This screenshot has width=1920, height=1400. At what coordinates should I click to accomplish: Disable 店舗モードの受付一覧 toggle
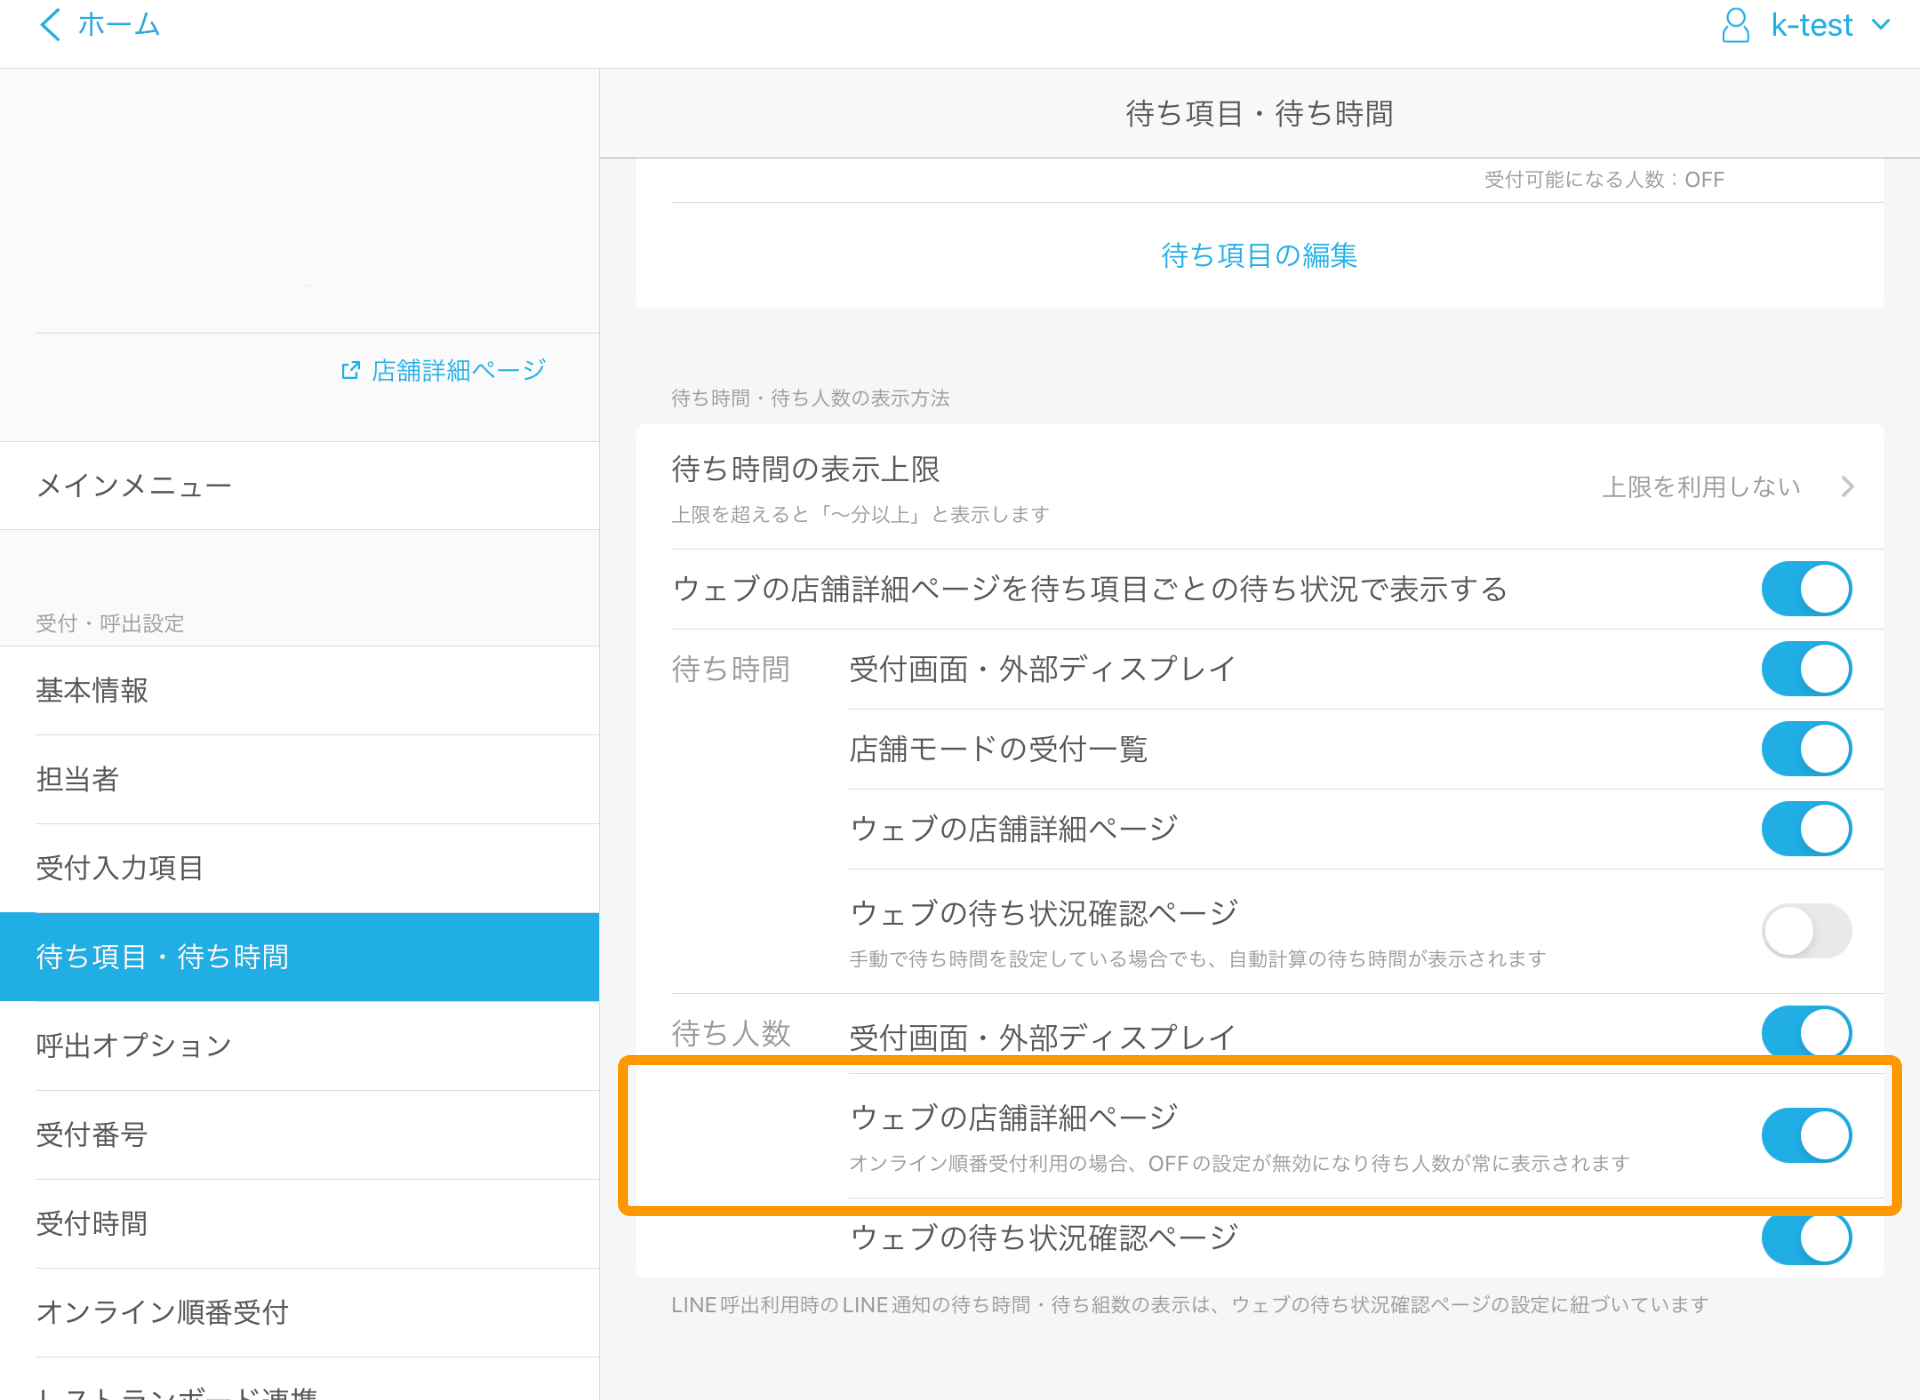tap(1806, 749)
